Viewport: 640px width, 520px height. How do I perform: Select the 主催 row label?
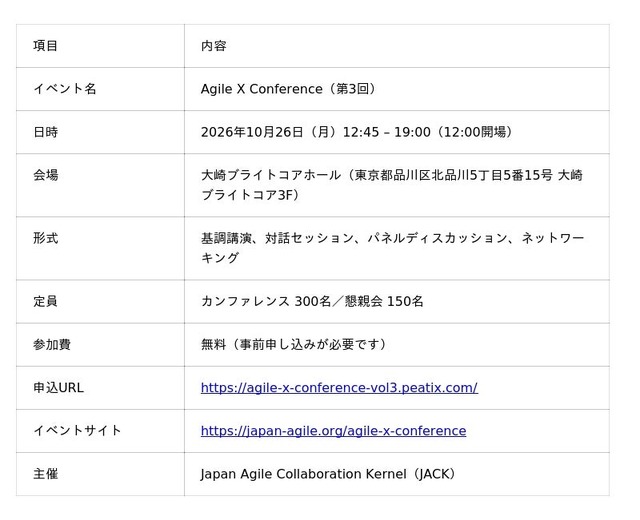tap(45, 473)
